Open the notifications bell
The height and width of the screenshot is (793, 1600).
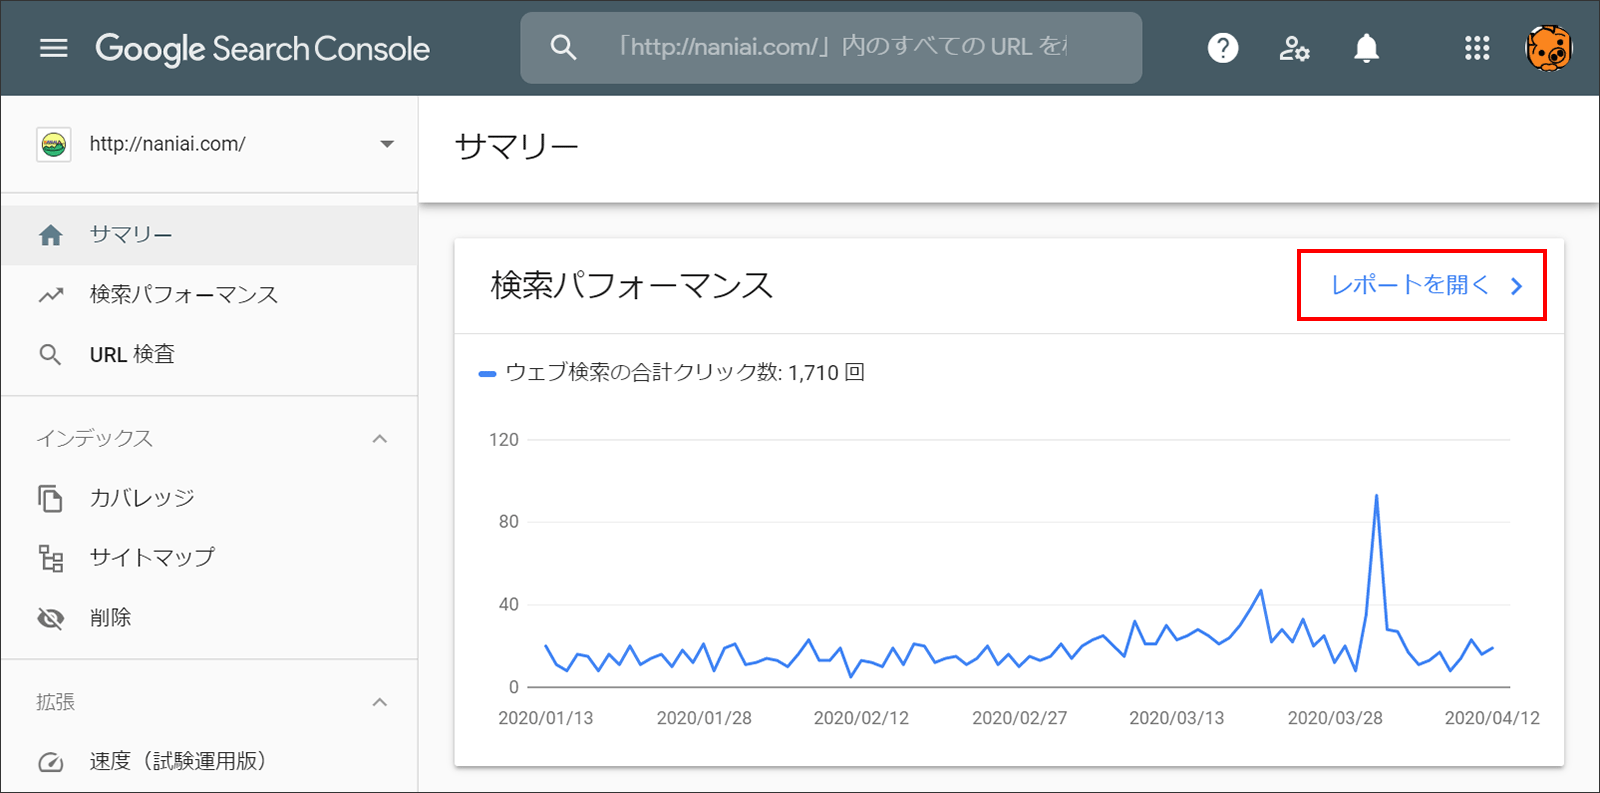tap(1366, 48)
